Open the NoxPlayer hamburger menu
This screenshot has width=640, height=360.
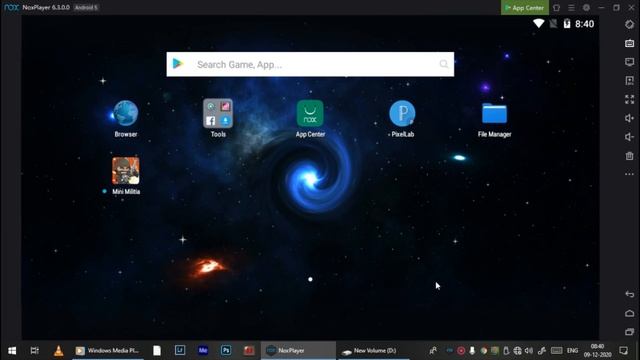[571, 7]
